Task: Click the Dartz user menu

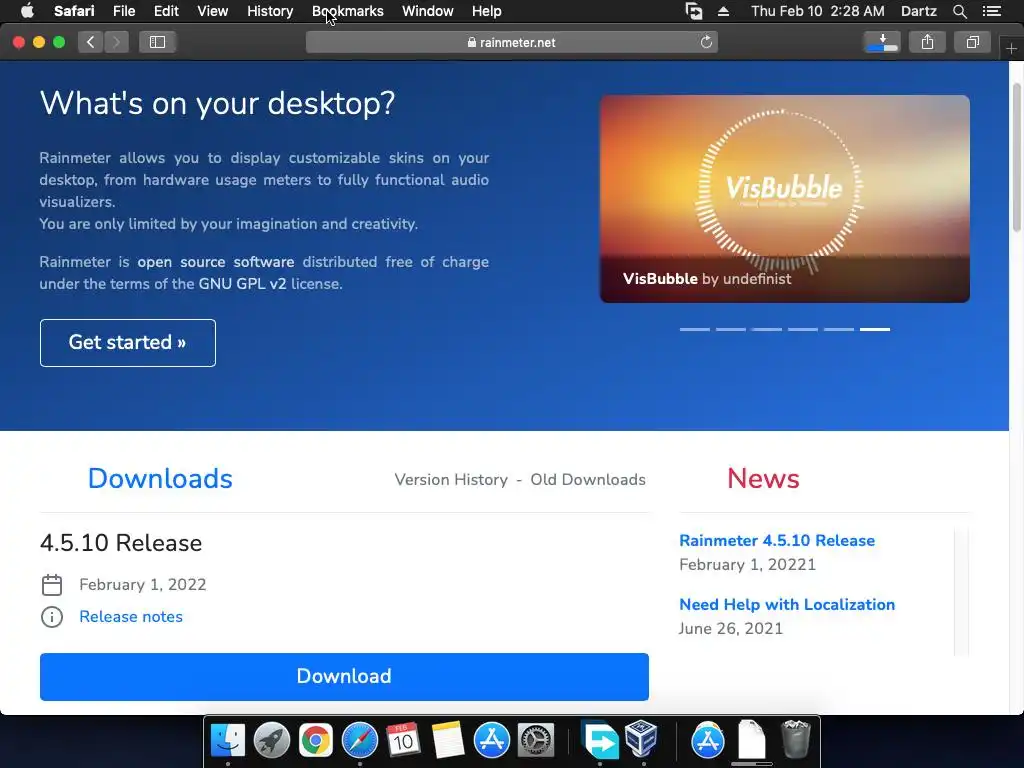Action: click(x=918, y=11)
